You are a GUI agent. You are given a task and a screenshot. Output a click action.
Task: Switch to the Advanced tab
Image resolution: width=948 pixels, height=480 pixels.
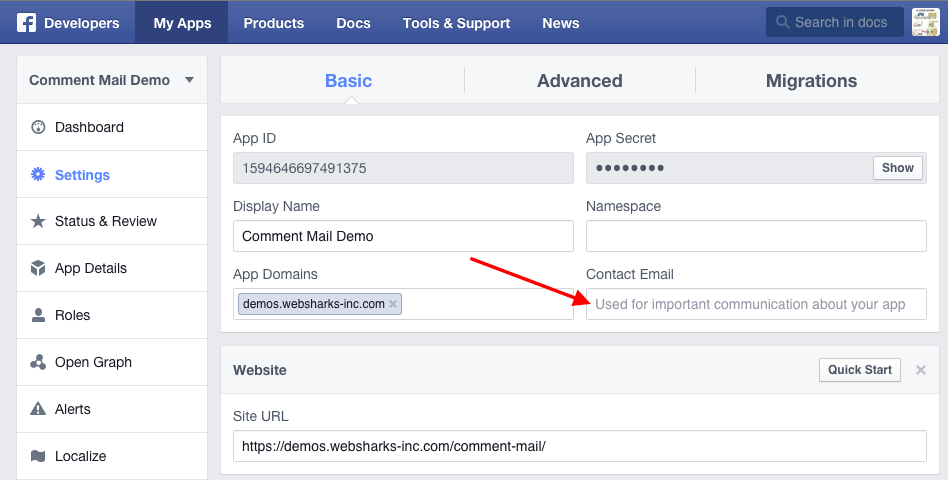580,80
